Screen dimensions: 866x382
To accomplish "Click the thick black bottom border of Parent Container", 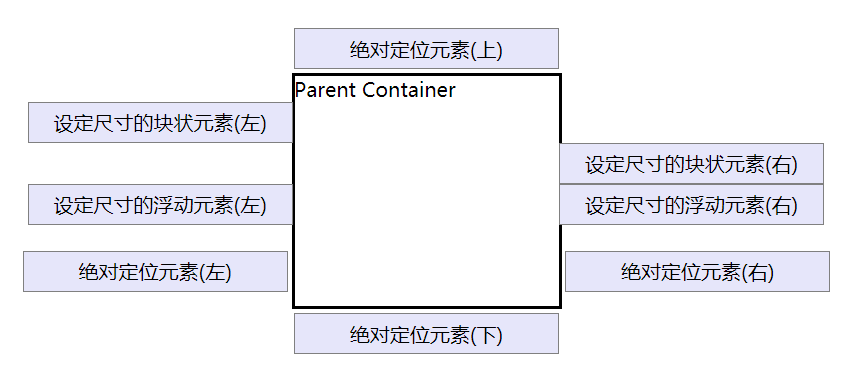I will tap(426, 306).
